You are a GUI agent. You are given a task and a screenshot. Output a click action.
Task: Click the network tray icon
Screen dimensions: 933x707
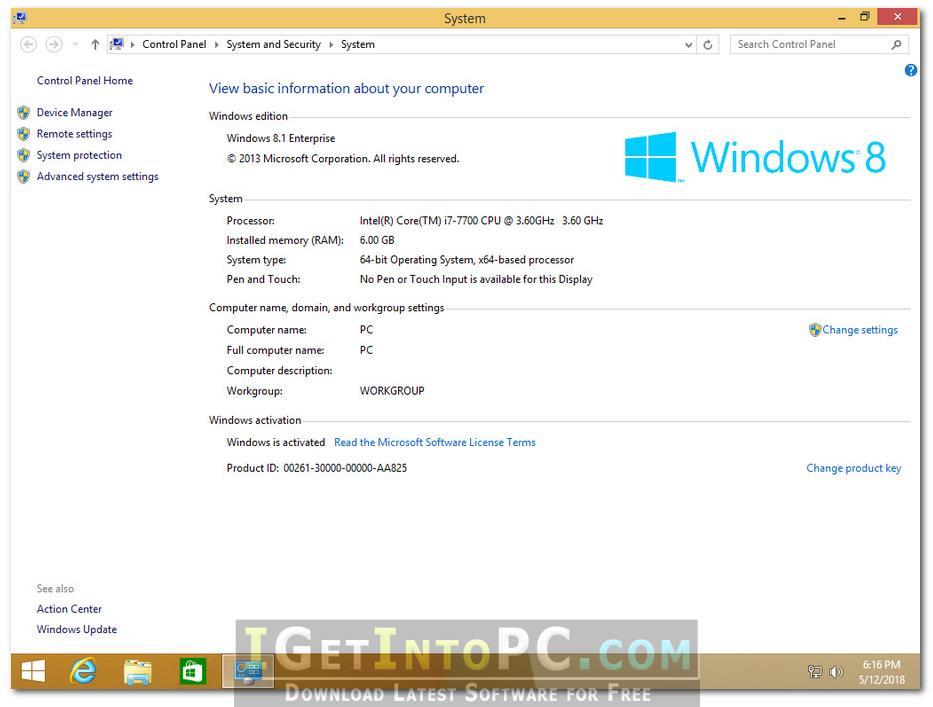coord(815,672)
